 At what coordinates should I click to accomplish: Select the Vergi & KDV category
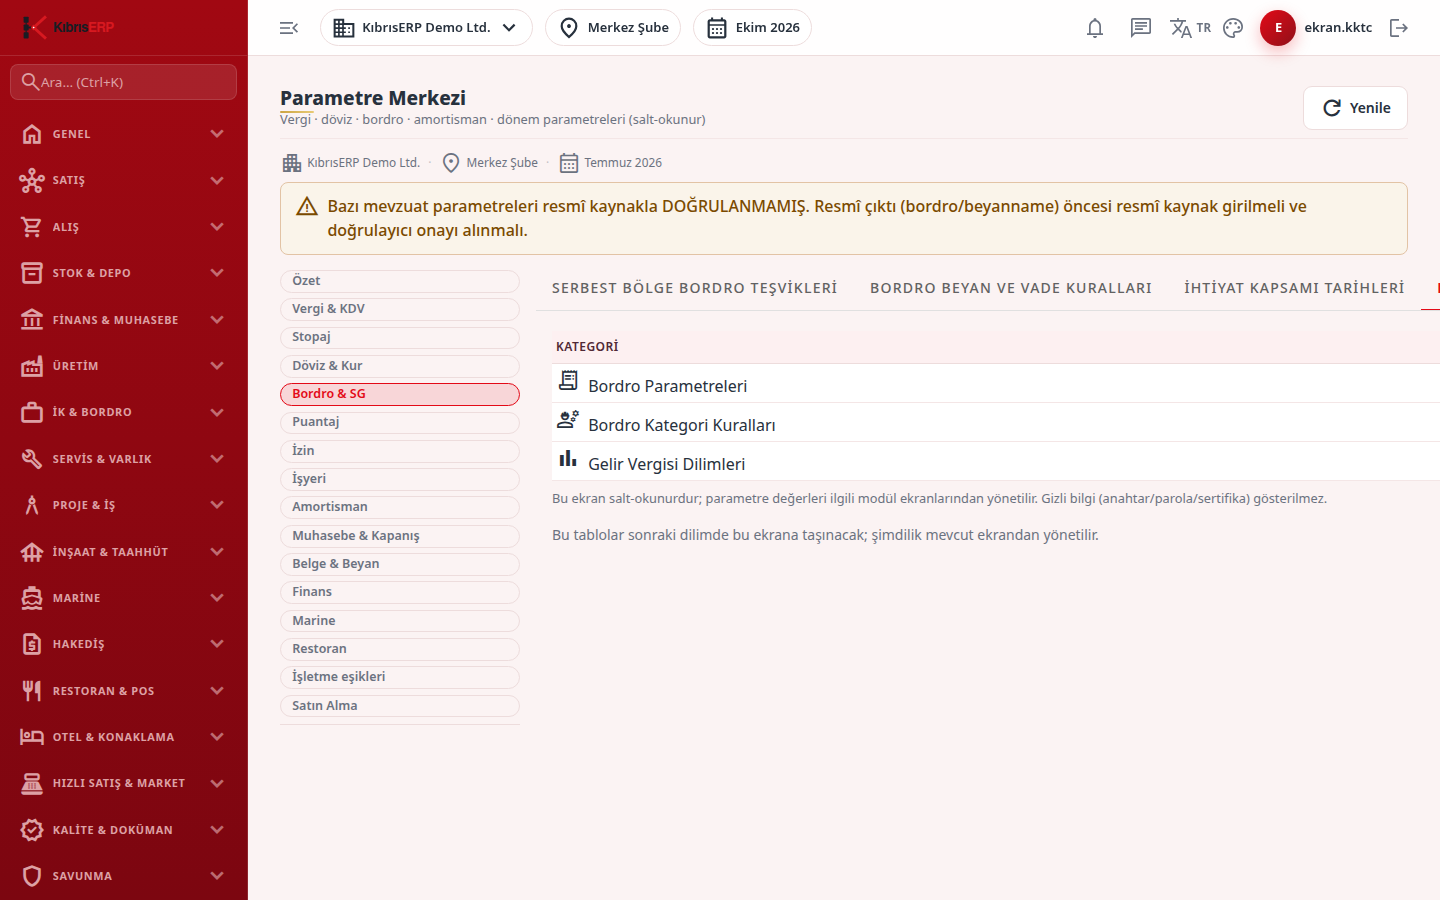coord(400,309)
